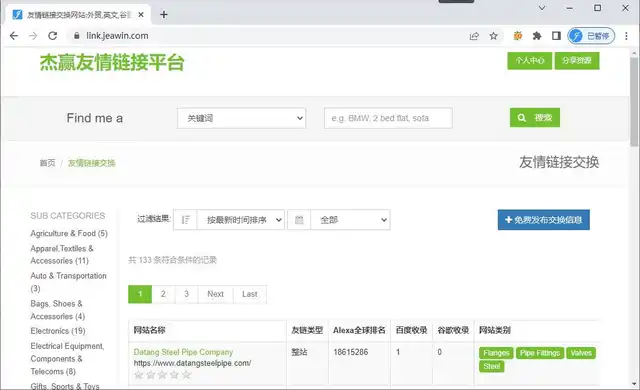Toggle the browser side panel icon
Screen dimensions: 640x390
pos(556,36)
